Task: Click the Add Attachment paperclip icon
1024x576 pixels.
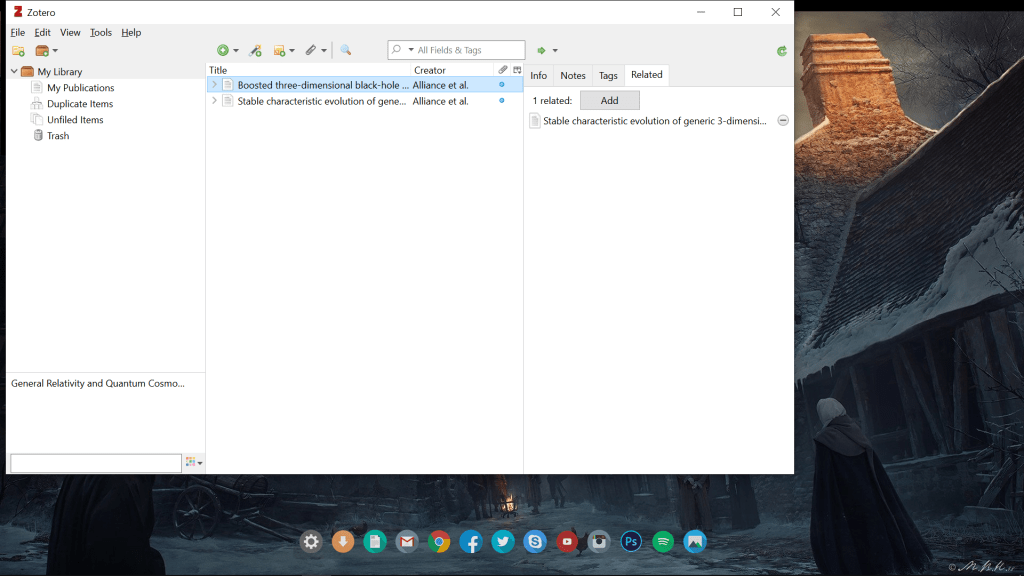Action: [x=311, y=50]
